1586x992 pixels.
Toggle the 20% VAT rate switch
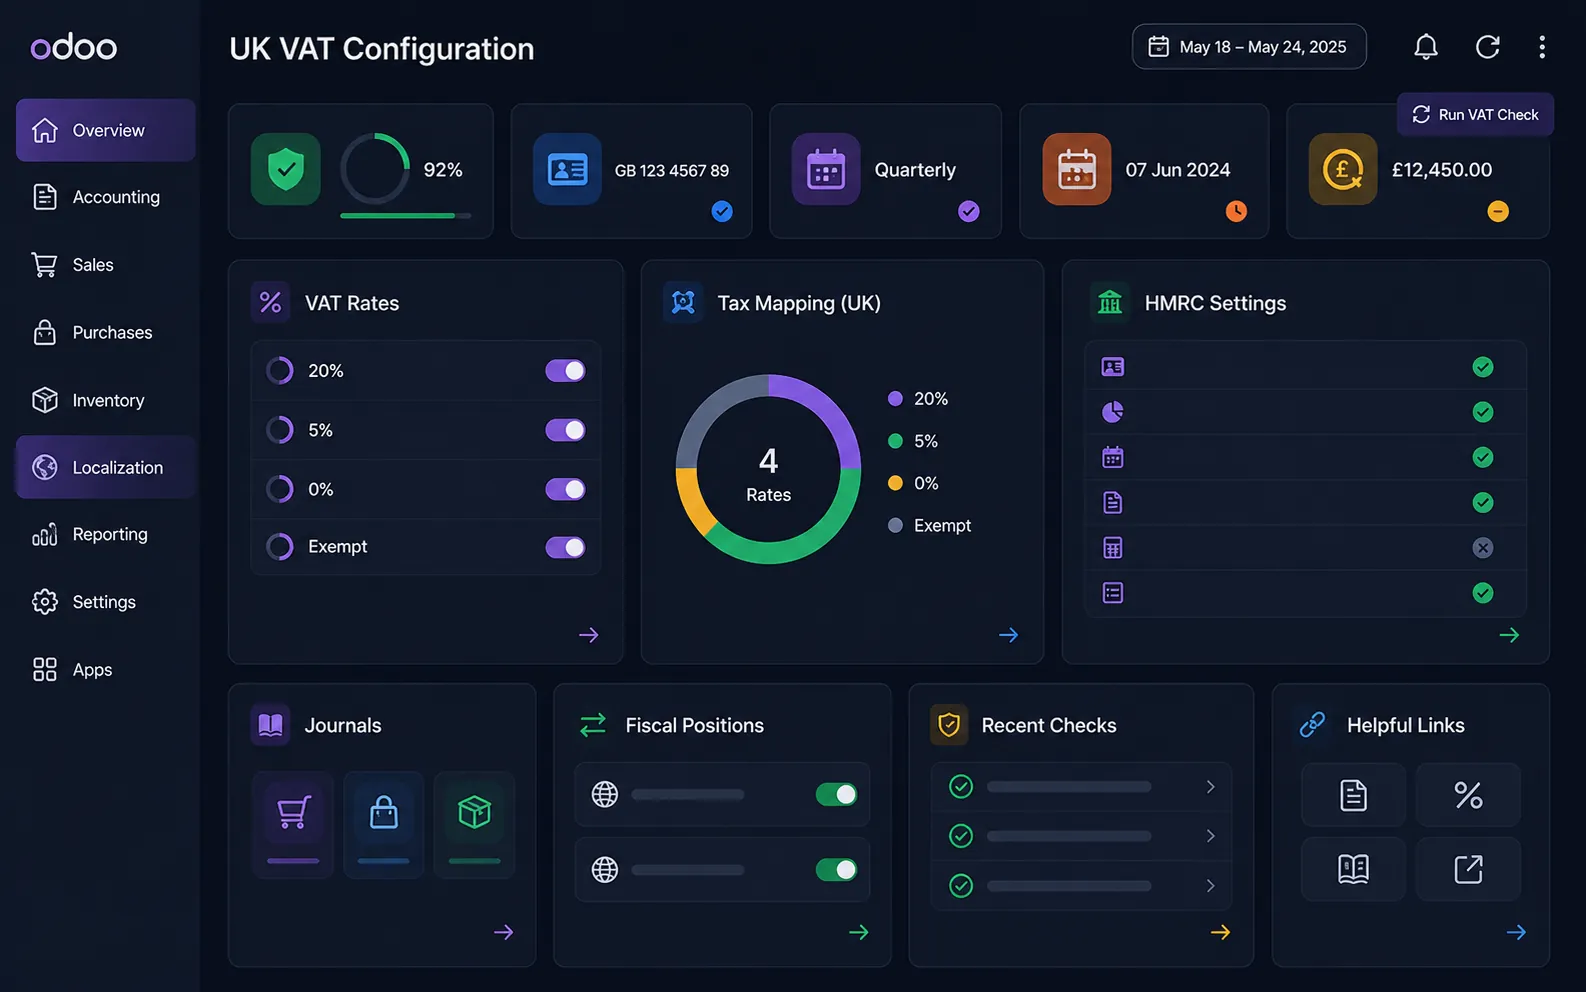click(x=565, y=371)
